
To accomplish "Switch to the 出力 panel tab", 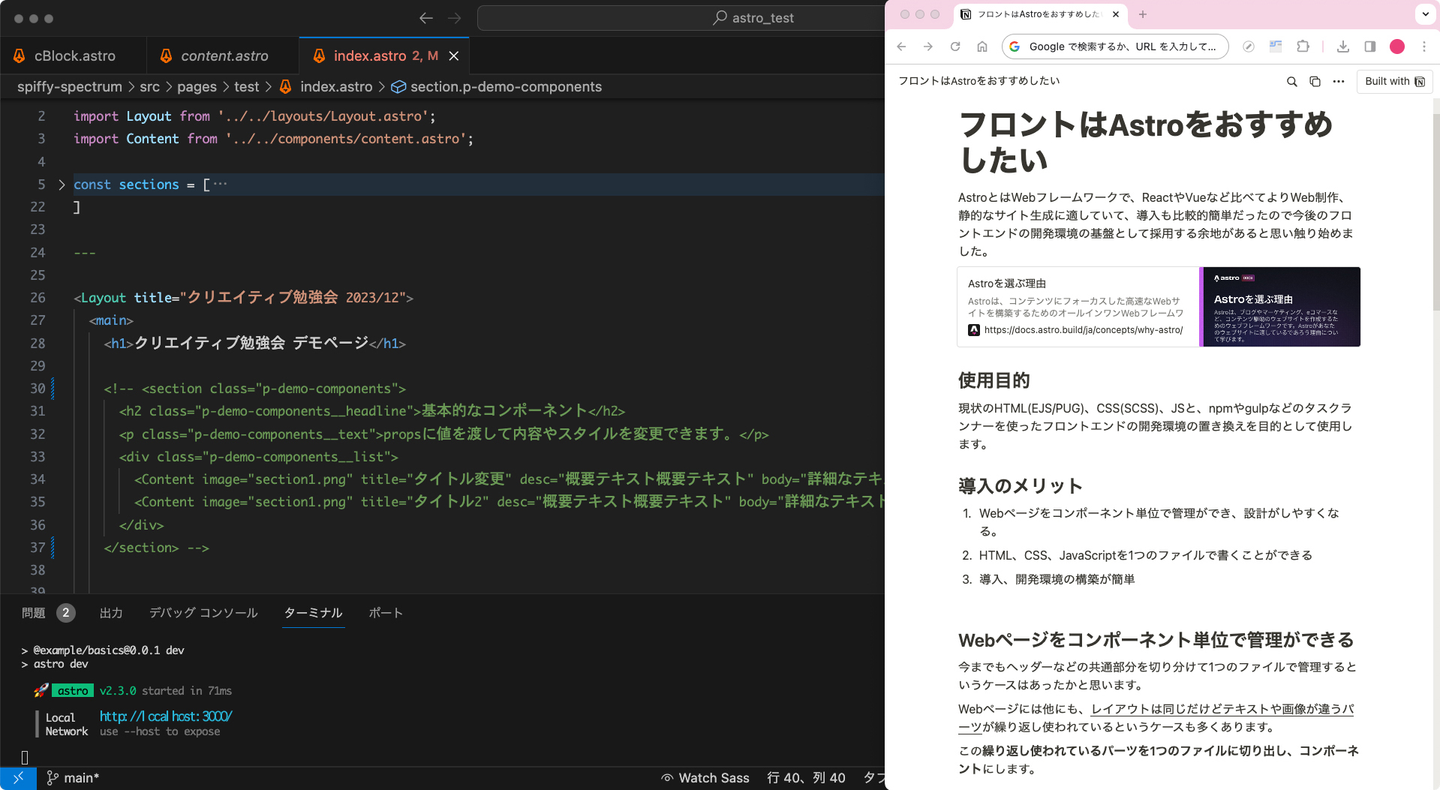I will coord(111,613).
